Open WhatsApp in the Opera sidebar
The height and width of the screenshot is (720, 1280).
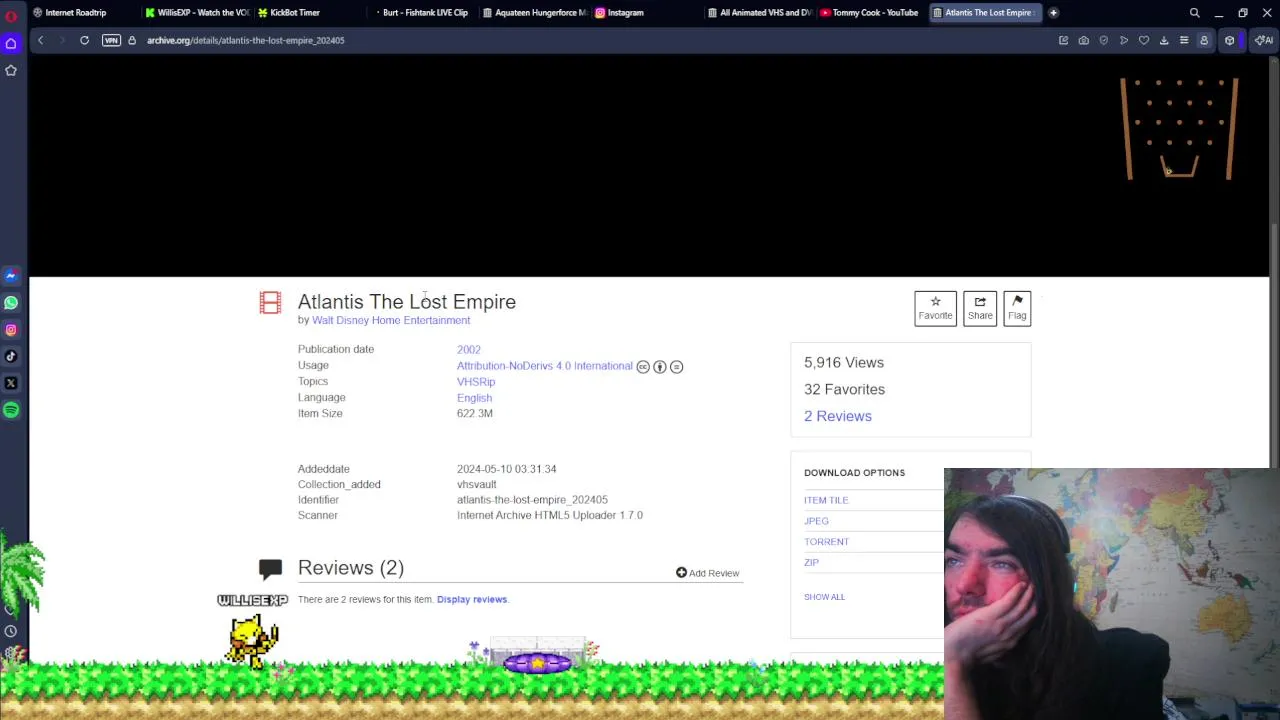point(11,303)
